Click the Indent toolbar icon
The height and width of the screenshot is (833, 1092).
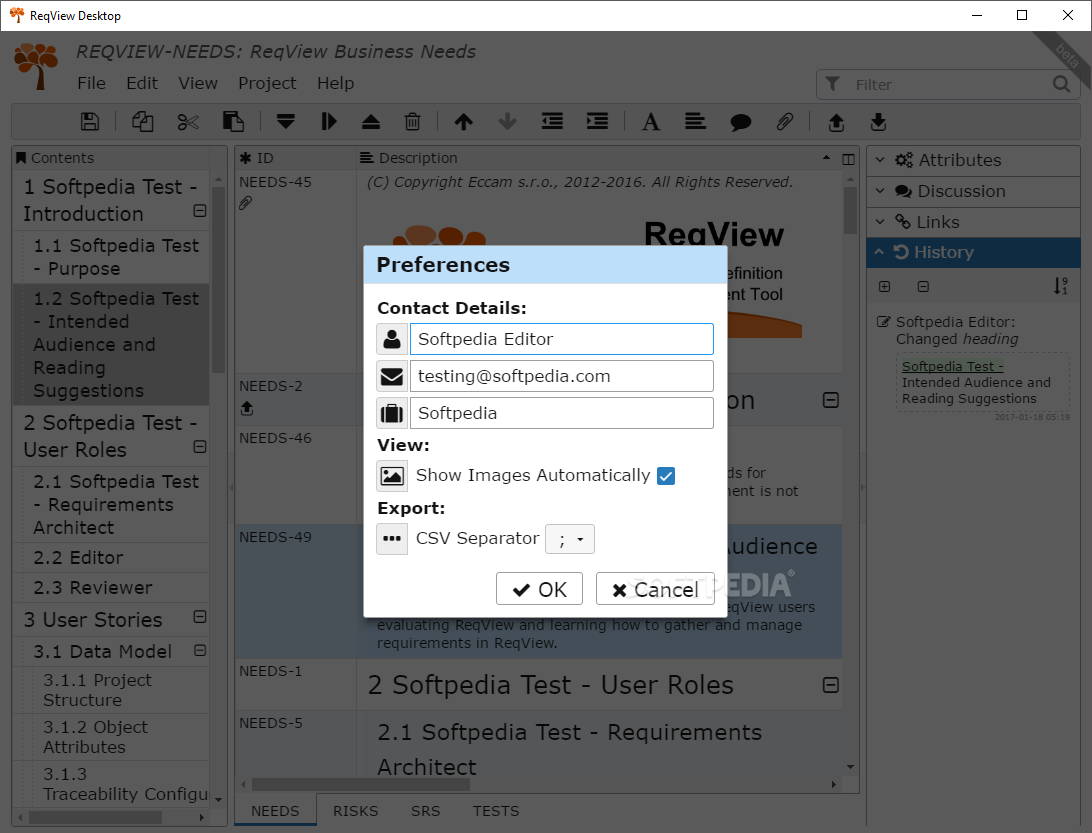597,122
